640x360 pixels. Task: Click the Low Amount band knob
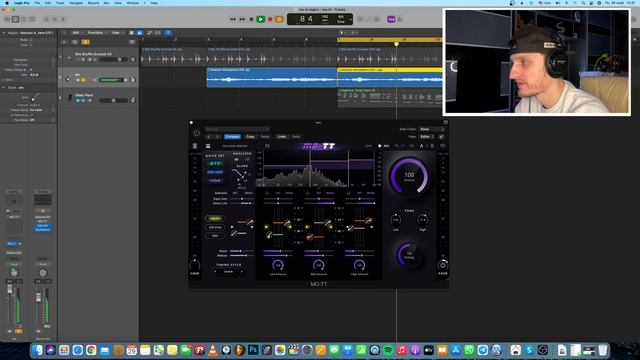point(278,265)
